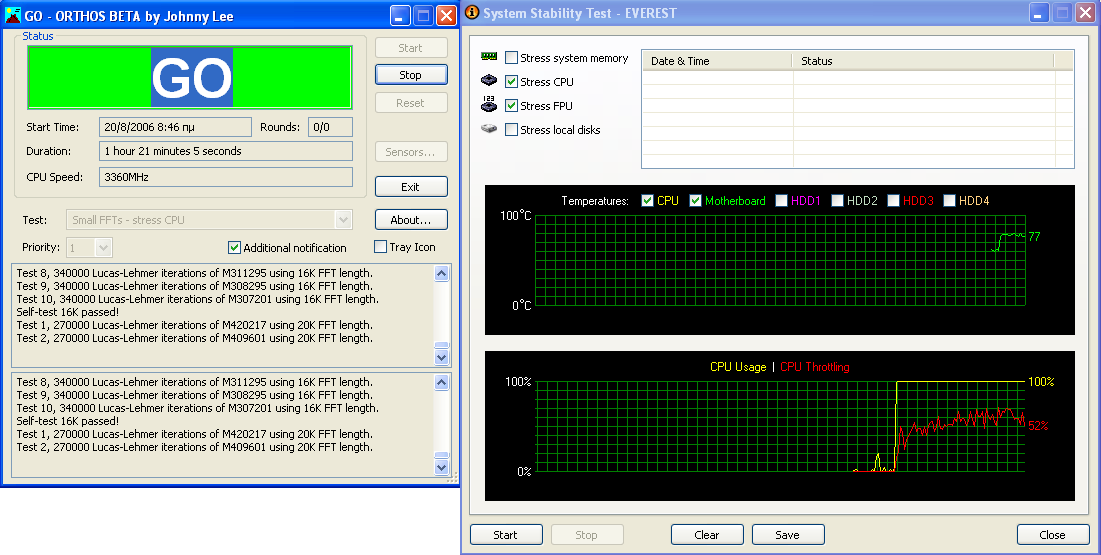
Task: Click the EVEREST Close button
Action: pos(1053,535)
